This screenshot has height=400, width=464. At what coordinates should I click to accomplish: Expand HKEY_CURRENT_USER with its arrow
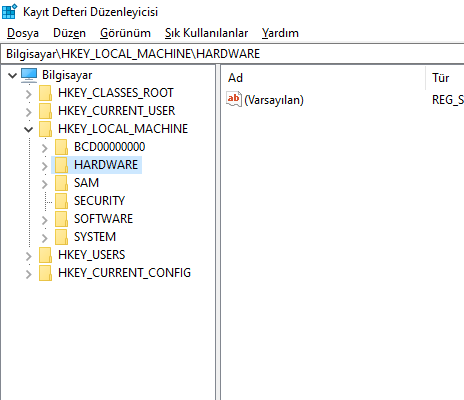tap(29, 112)
